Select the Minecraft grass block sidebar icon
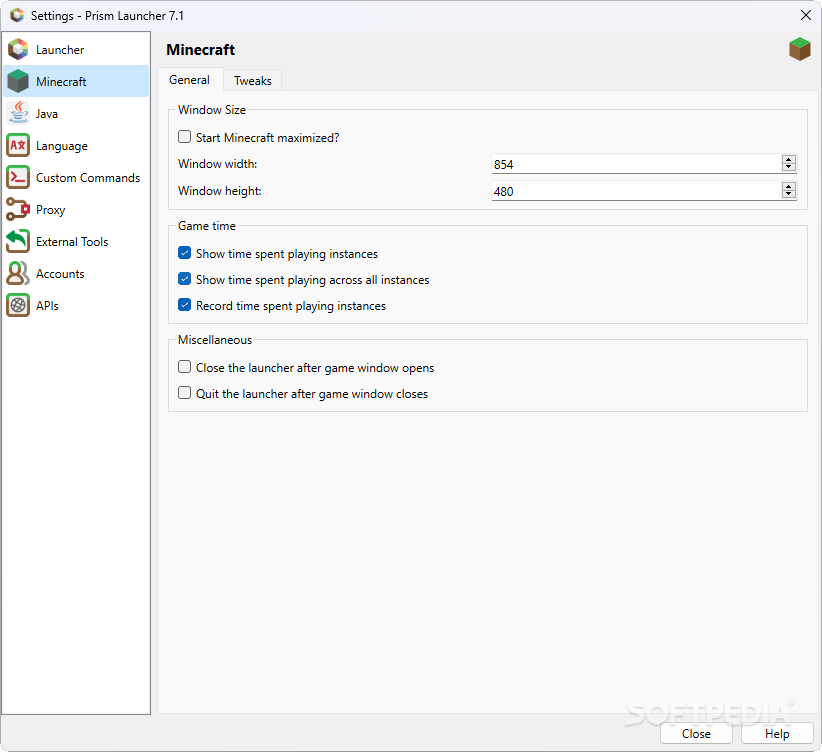 [x=18, y=81]
